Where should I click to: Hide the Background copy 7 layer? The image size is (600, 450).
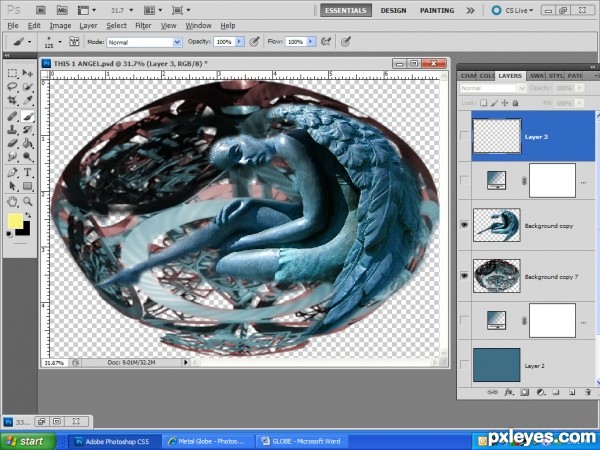click(x=464, y=276)
